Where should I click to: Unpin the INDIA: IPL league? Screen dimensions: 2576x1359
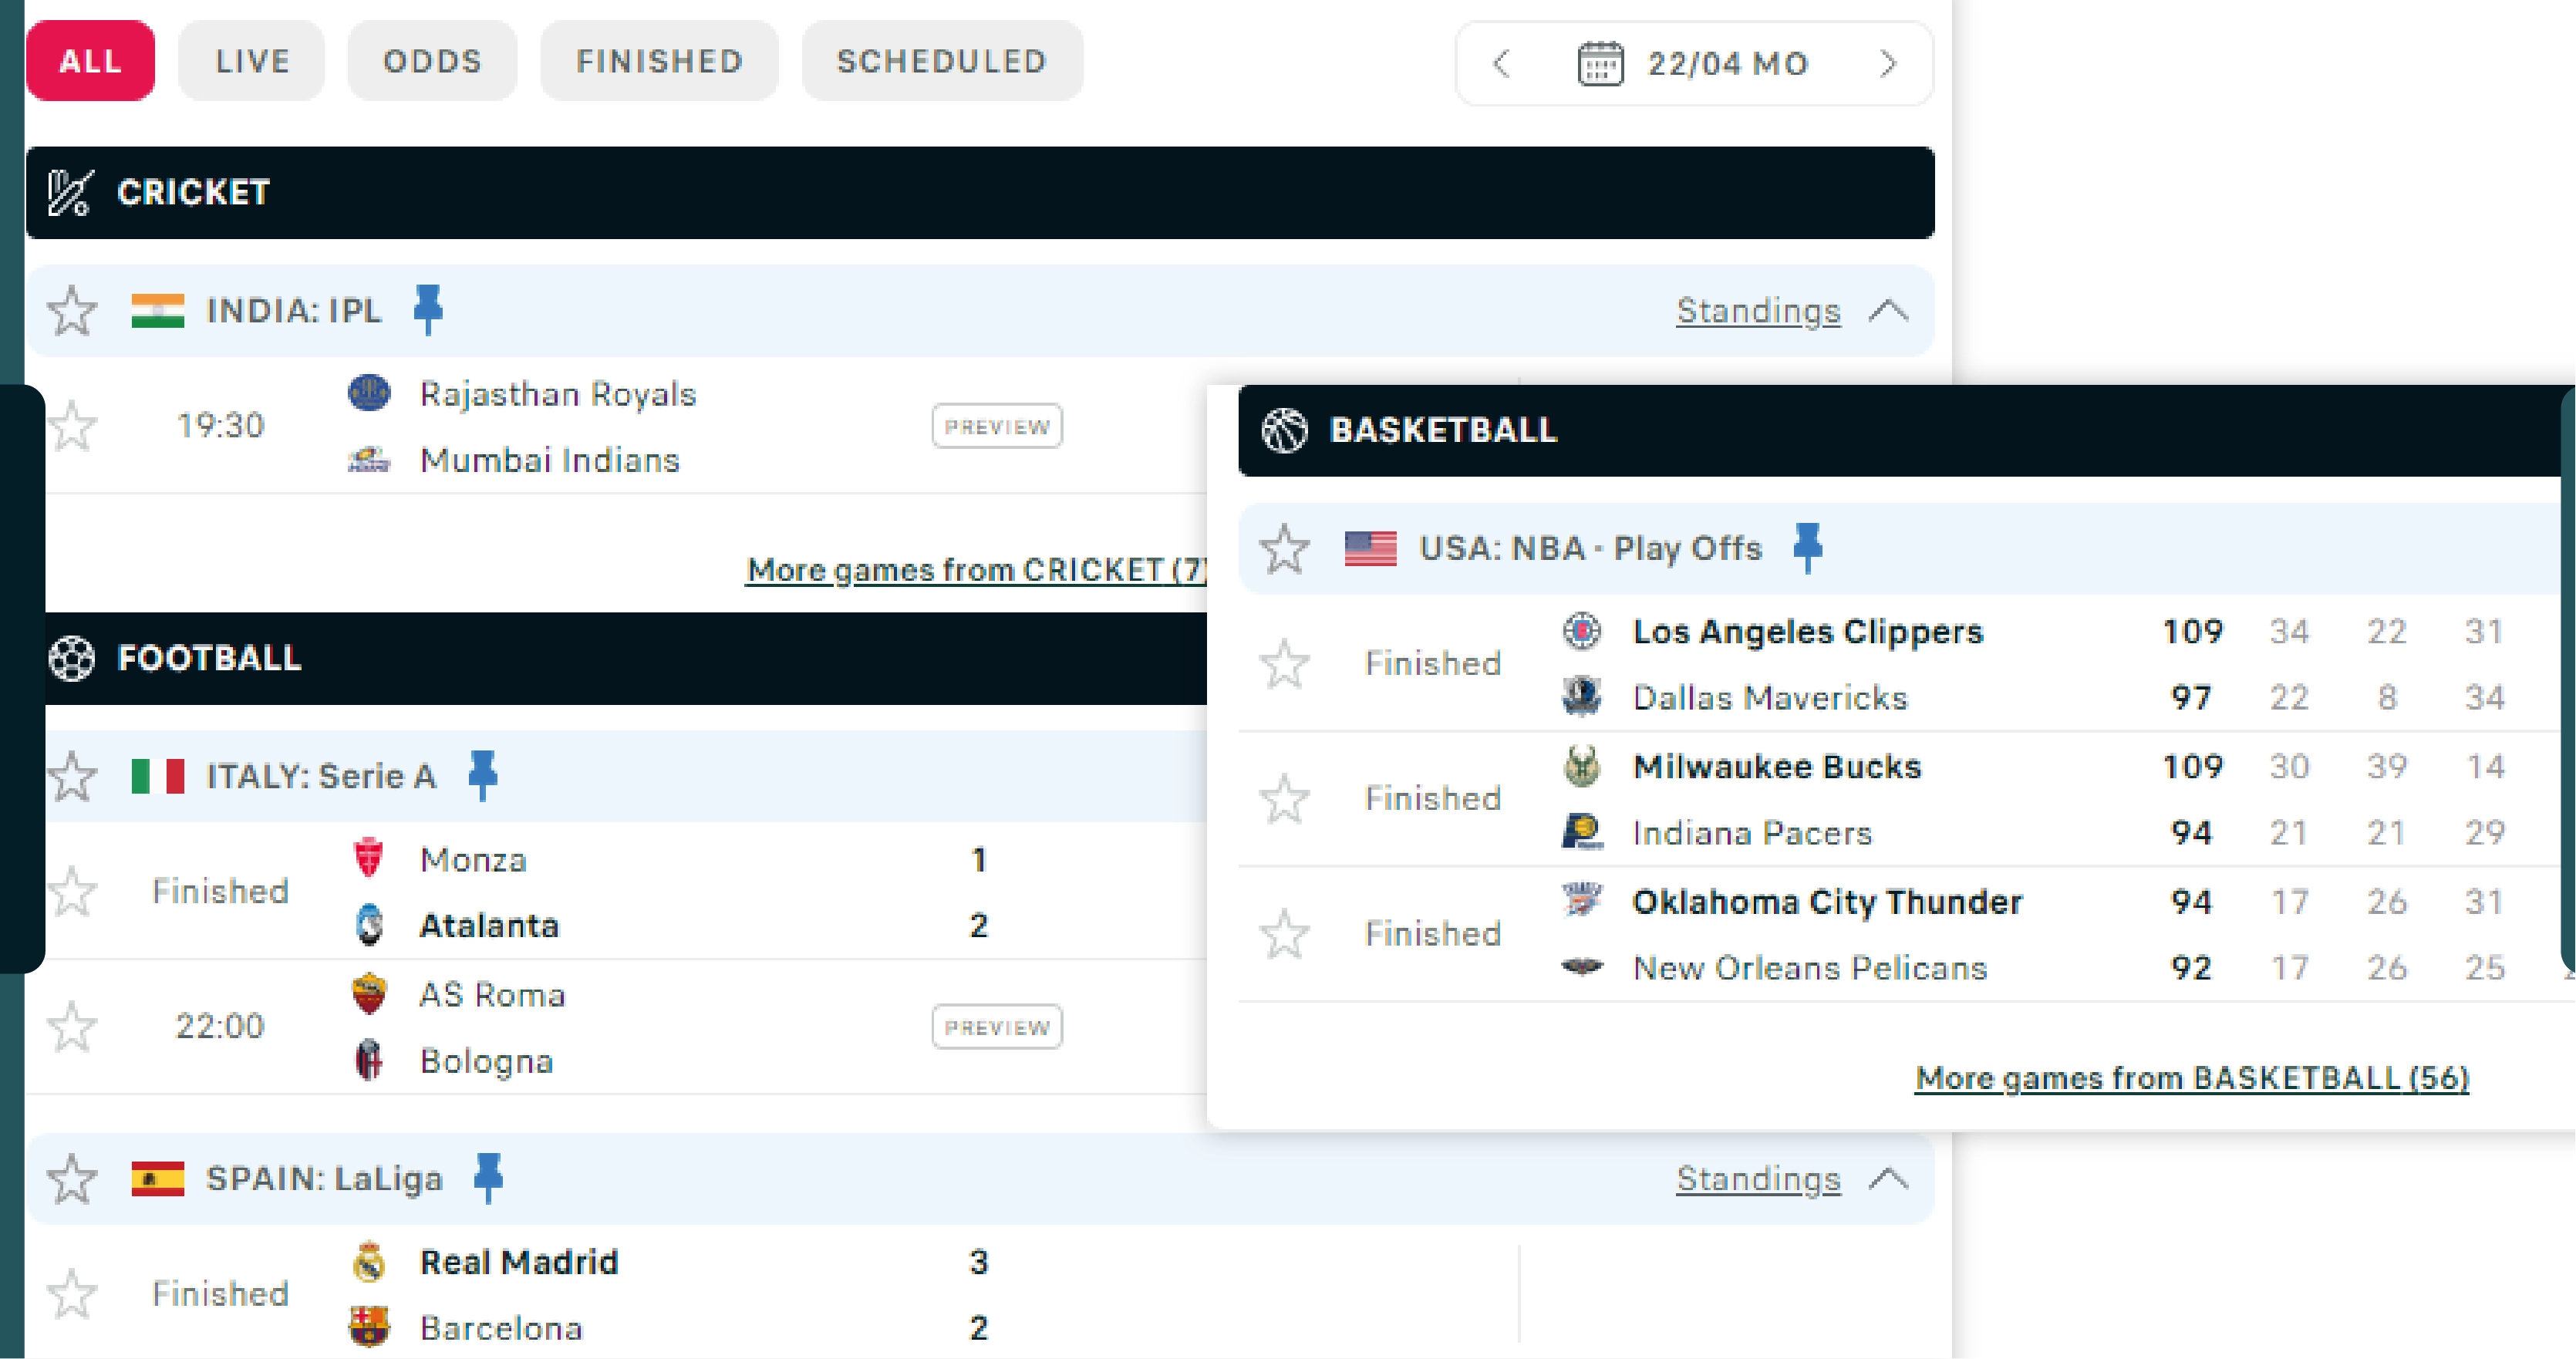pos(428,309)
